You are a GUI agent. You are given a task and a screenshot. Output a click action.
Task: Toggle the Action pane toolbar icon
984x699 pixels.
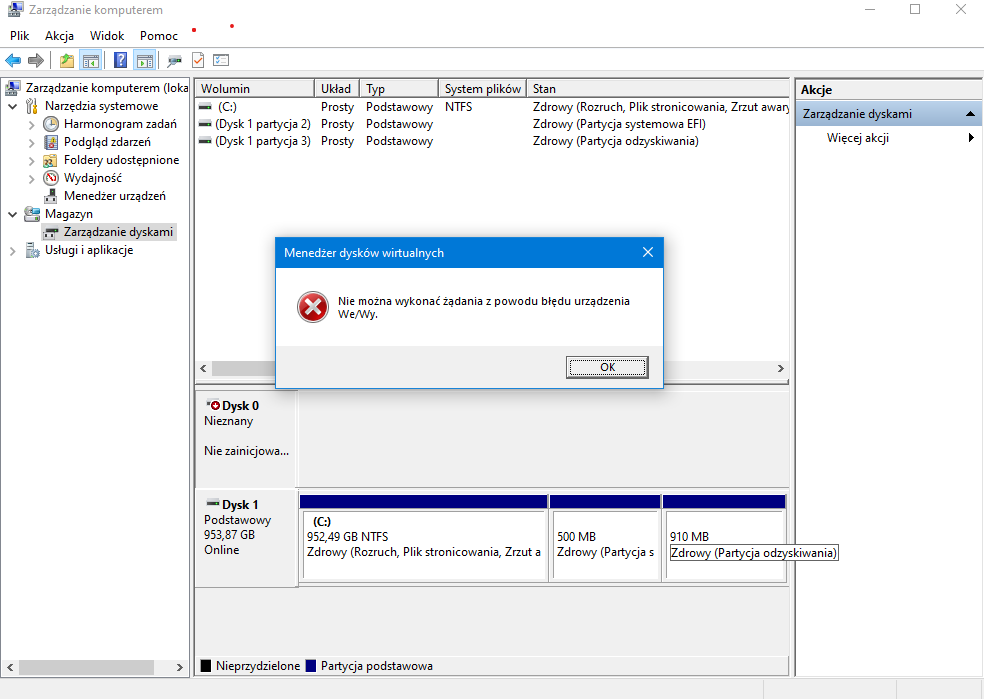[144, 60]
